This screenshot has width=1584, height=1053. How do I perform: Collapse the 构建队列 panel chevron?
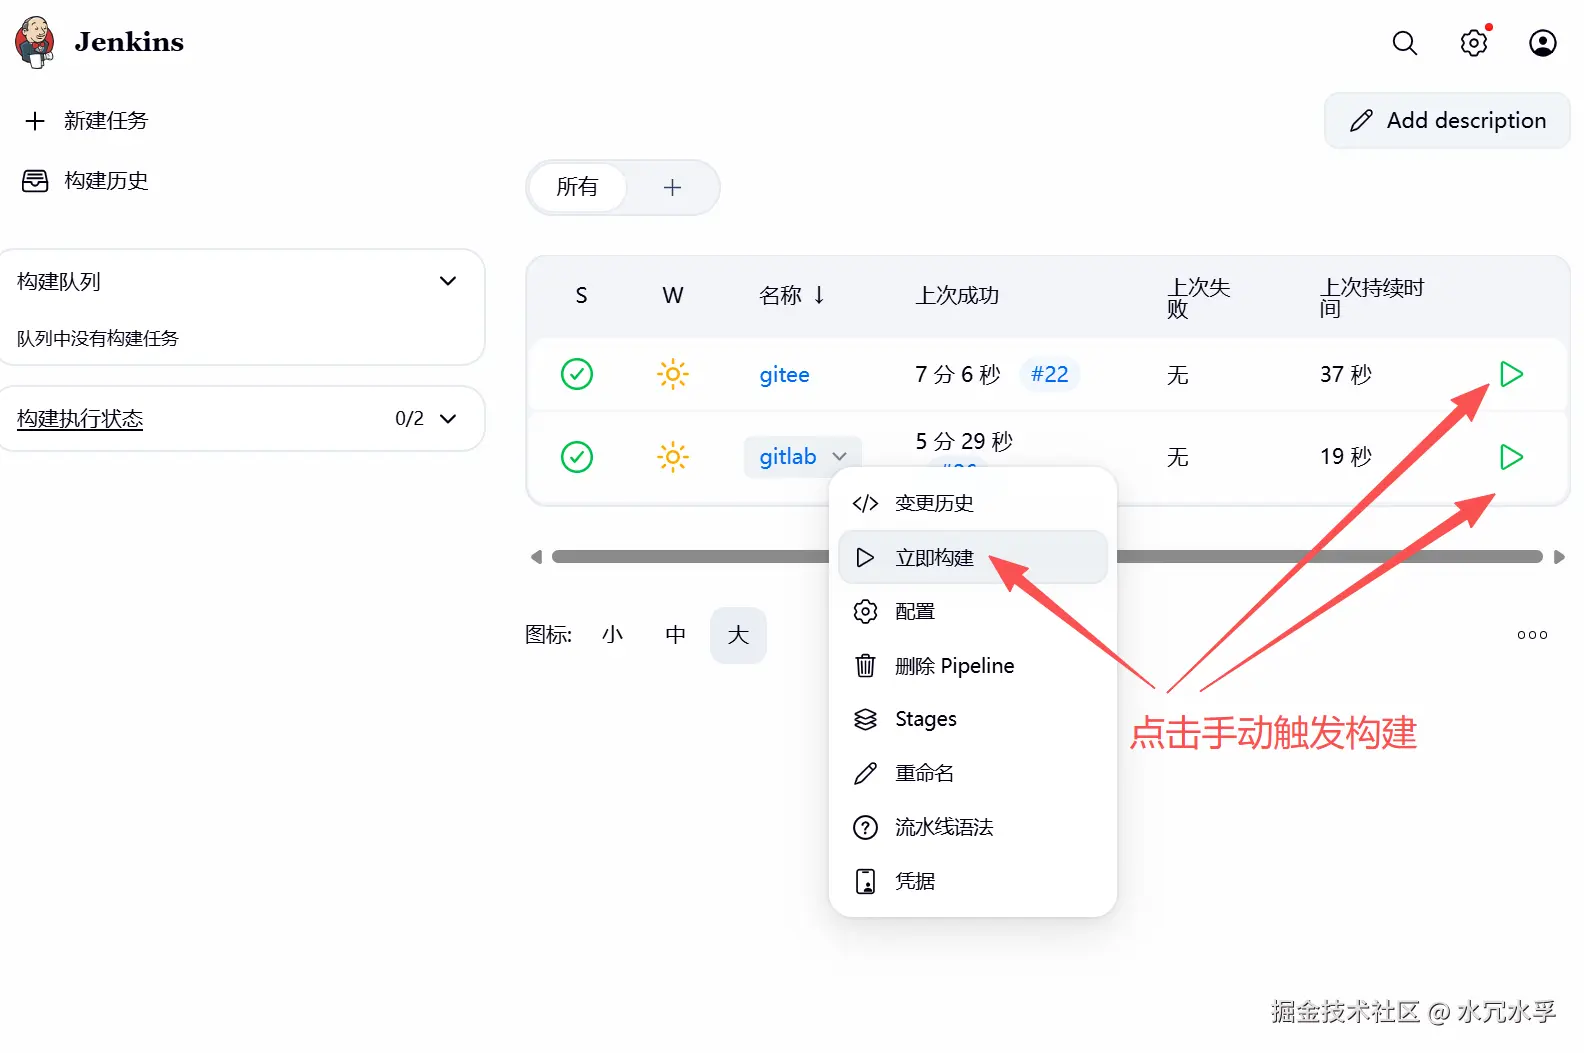click(x=448, y=281)
